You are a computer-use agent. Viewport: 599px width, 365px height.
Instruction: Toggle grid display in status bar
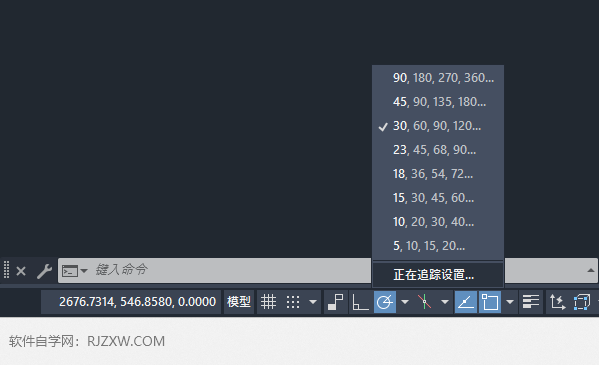click(269, 302)
